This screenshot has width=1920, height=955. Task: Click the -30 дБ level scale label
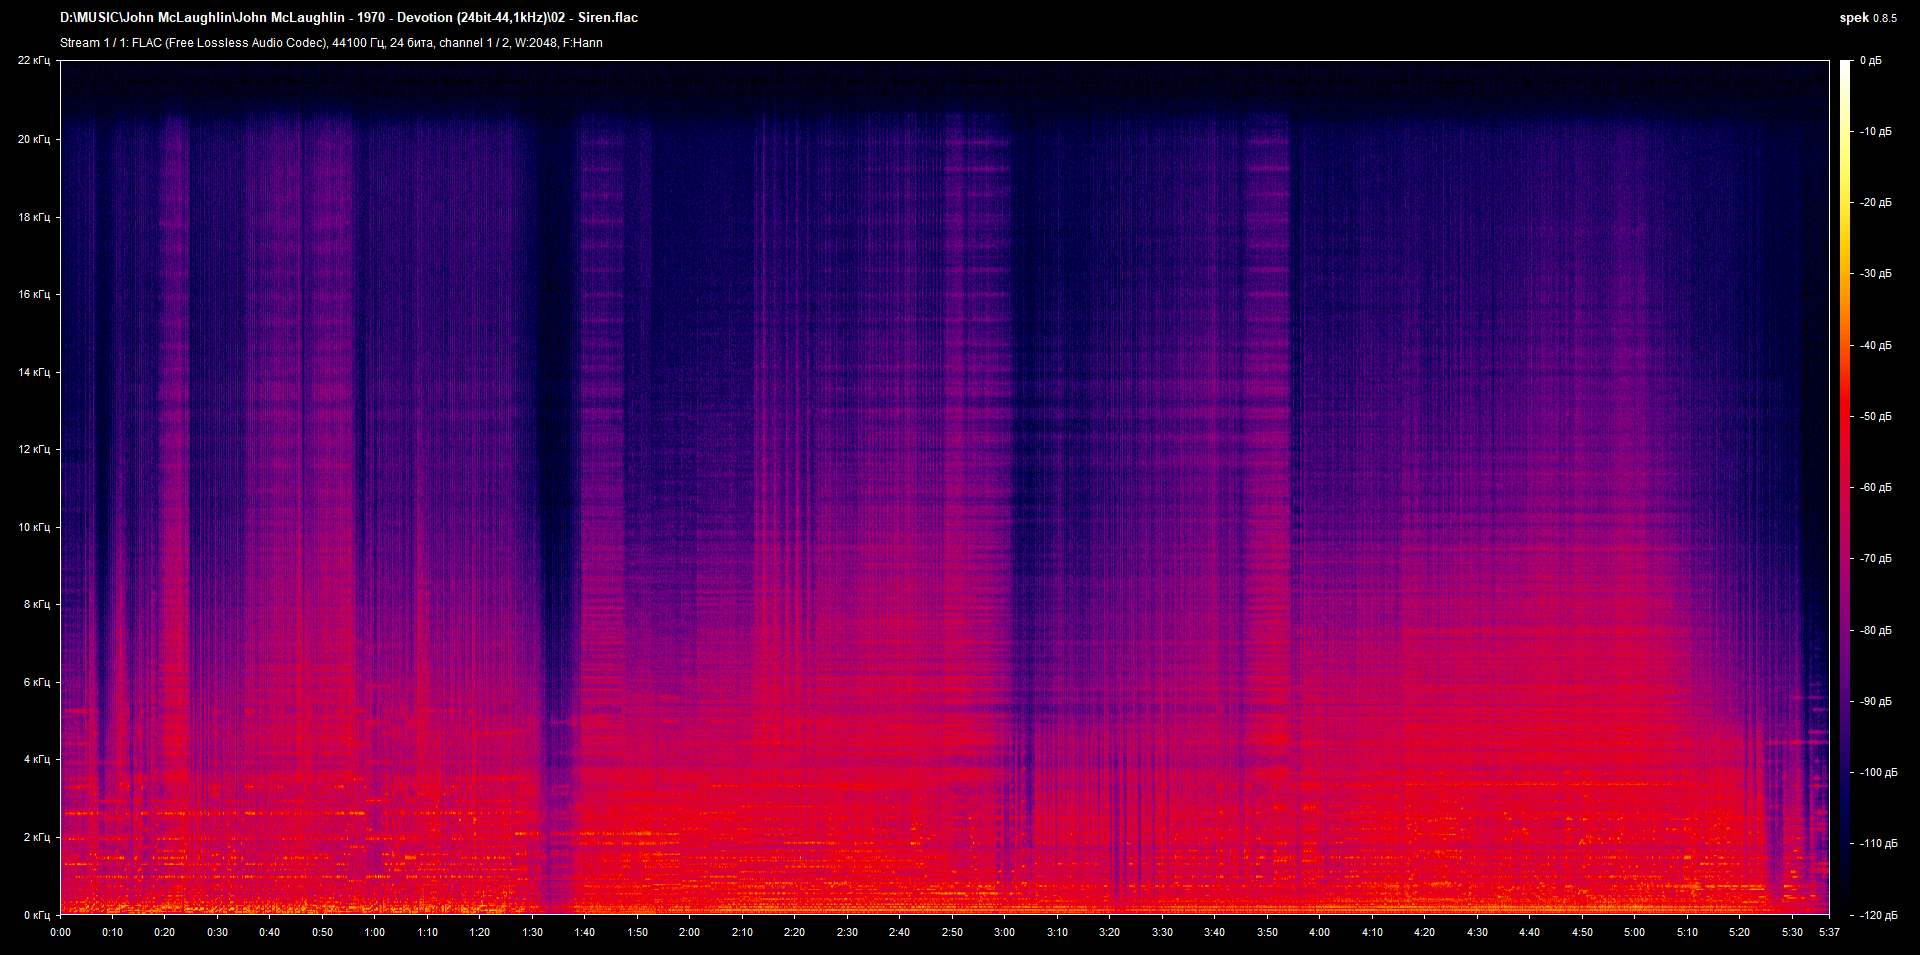coord(1876,273)
